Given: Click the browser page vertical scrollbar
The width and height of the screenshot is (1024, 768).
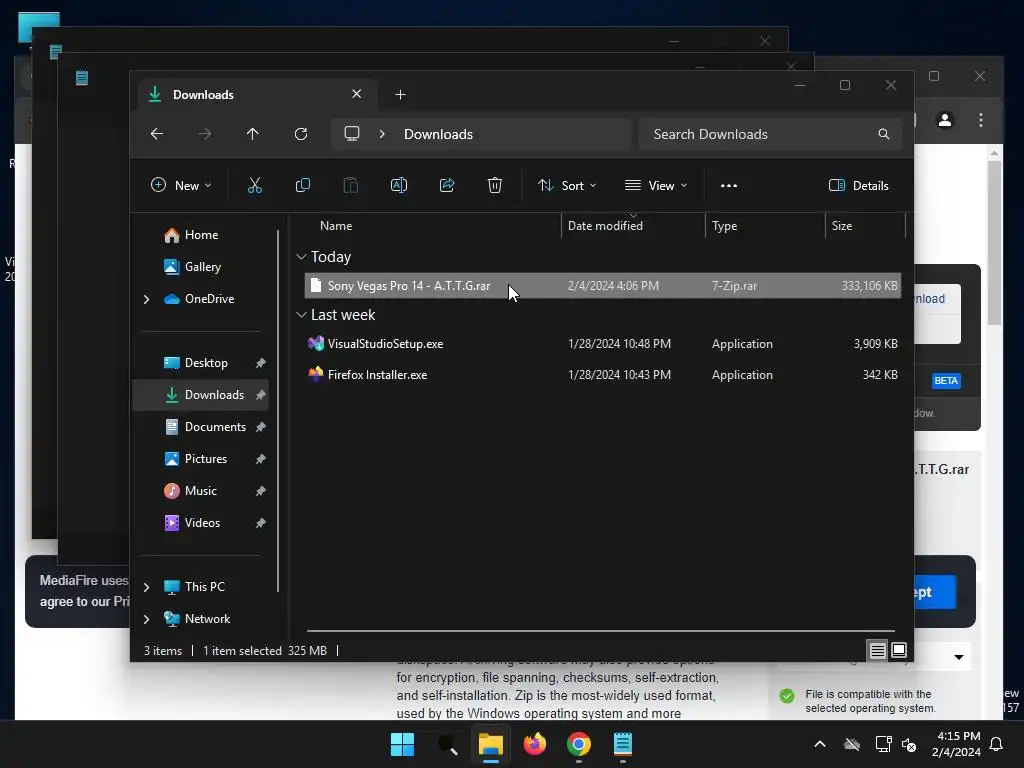Looking at the screenshot, I should (x=994, y=242).
